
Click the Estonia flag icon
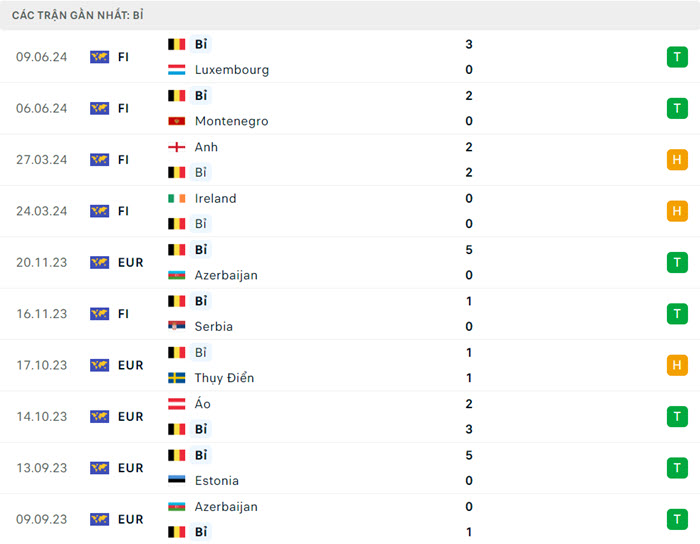tap(177, 480)
